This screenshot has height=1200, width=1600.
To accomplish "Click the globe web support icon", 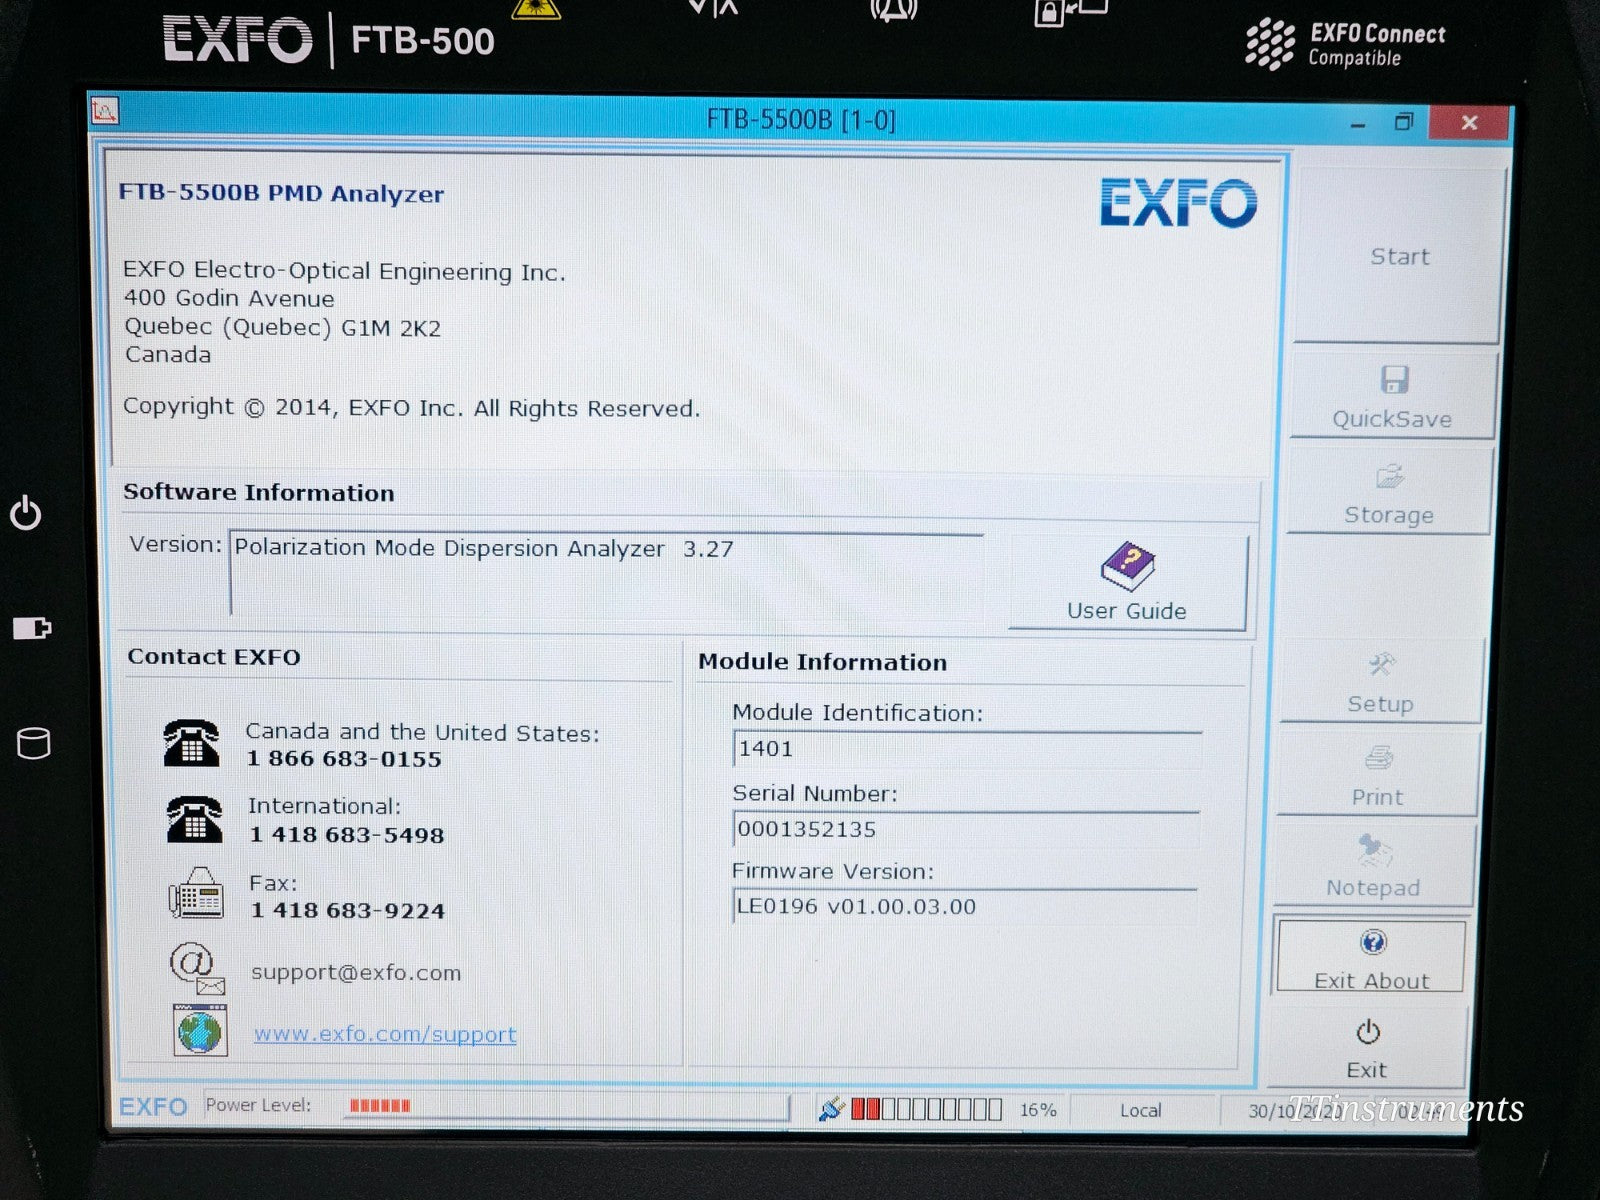I will (200, 1030).
